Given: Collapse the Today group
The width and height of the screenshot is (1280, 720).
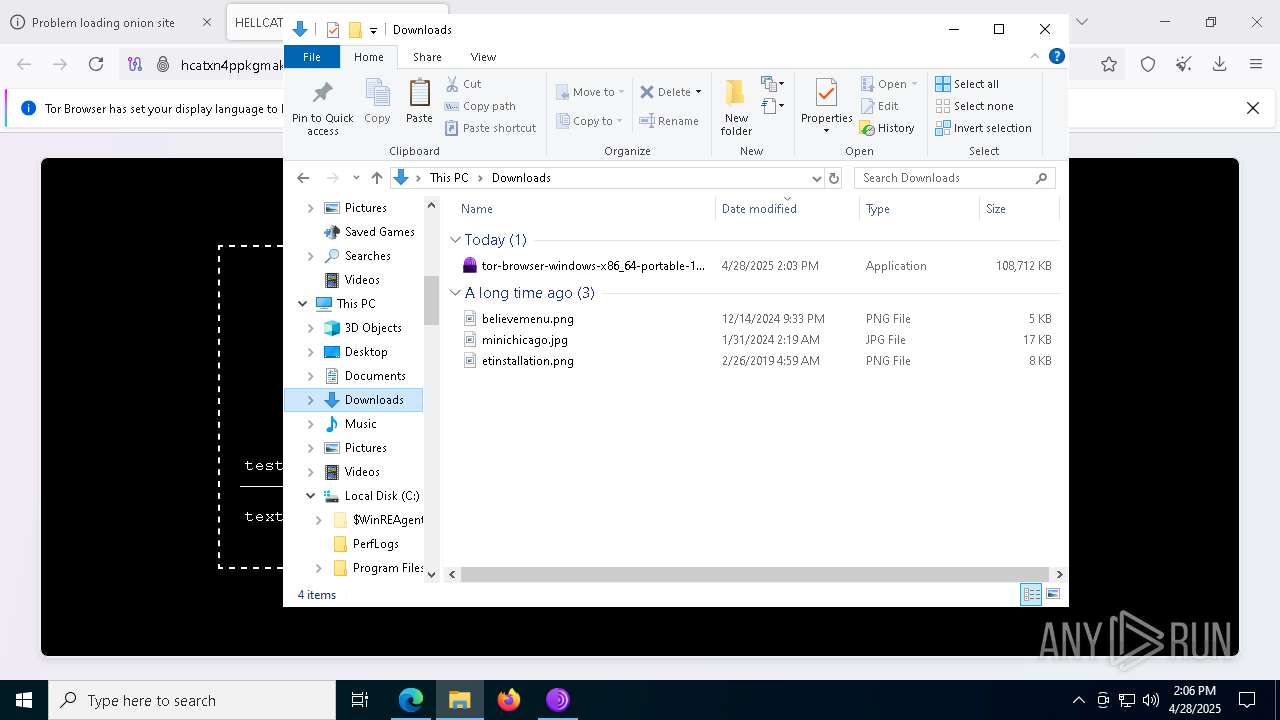Looking at the screenshot, I should [x=456, y=240].
